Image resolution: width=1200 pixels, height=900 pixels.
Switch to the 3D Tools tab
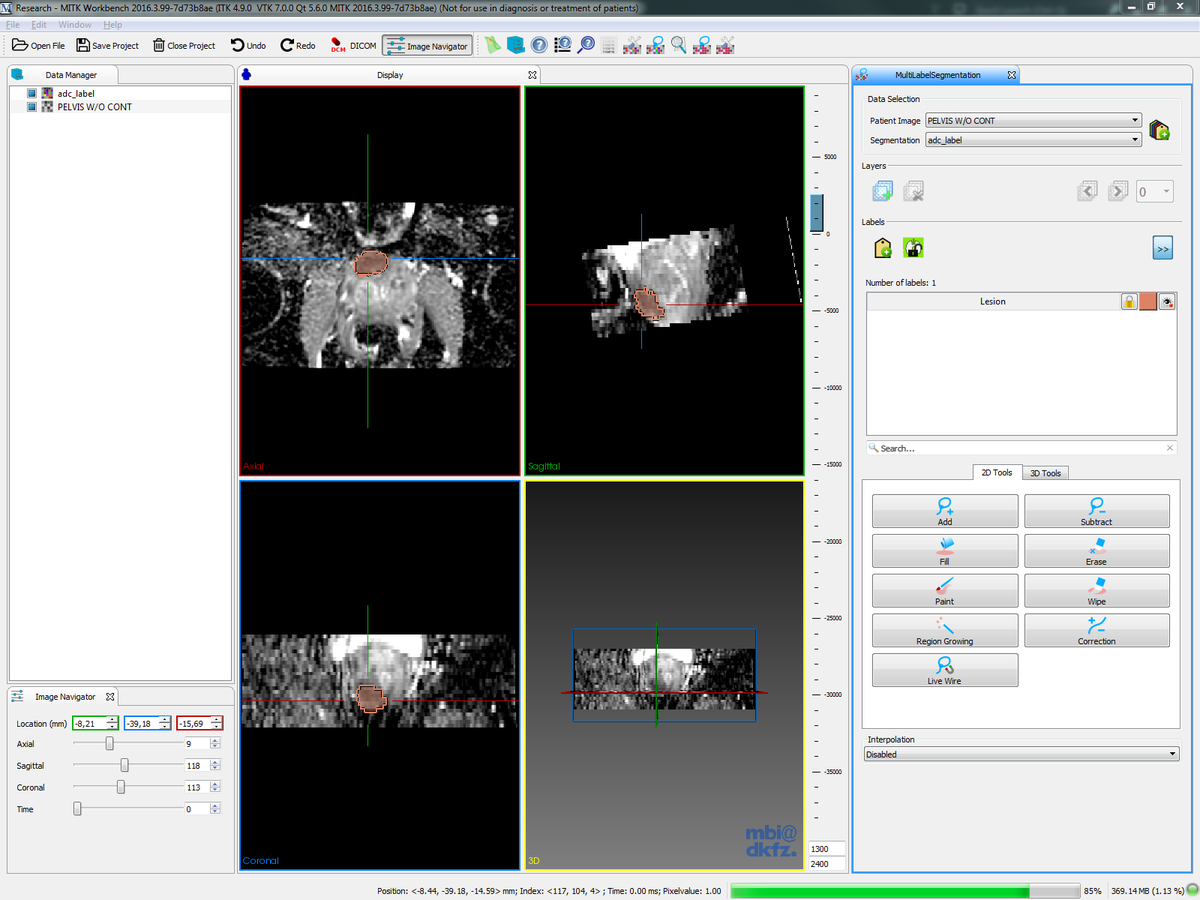pos(1045,472)
